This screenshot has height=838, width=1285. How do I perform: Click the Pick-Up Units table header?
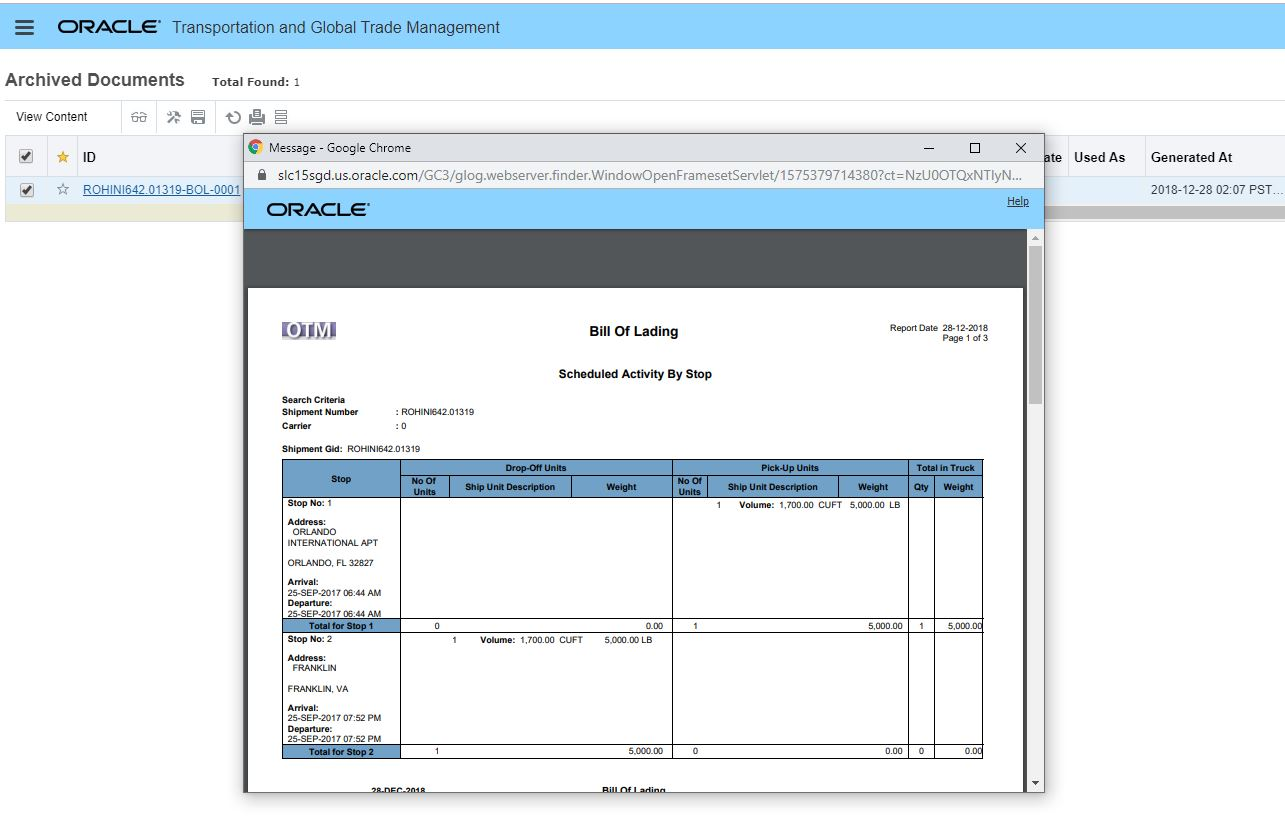(x=790, y=468)
